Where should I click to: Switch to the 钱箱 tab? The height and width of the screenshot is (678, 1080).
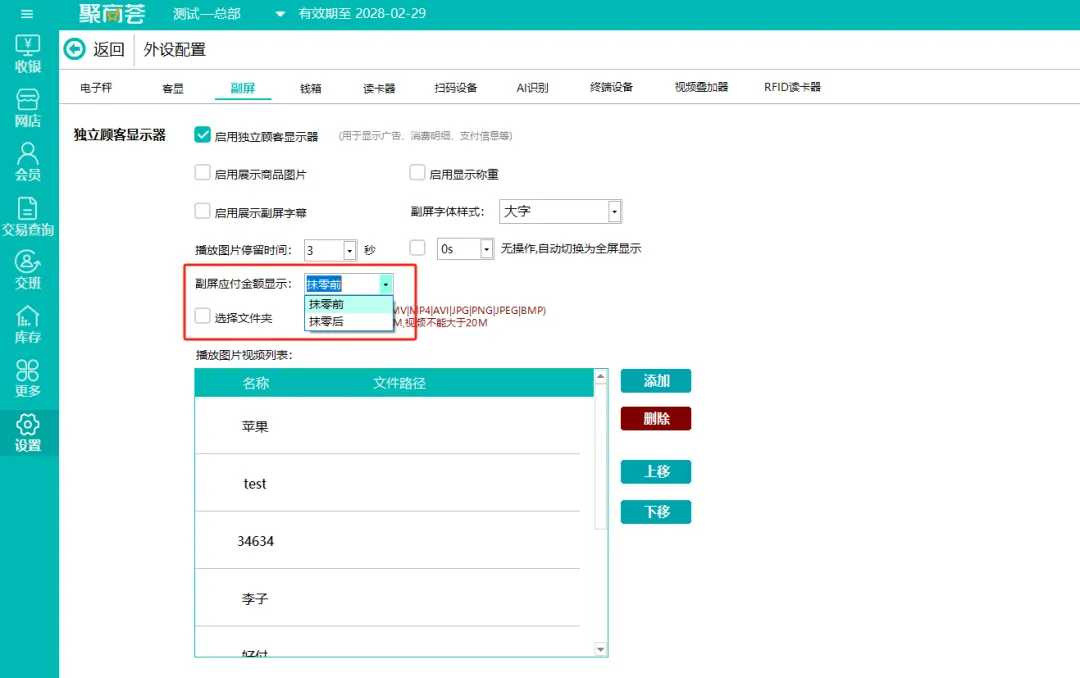311,88
